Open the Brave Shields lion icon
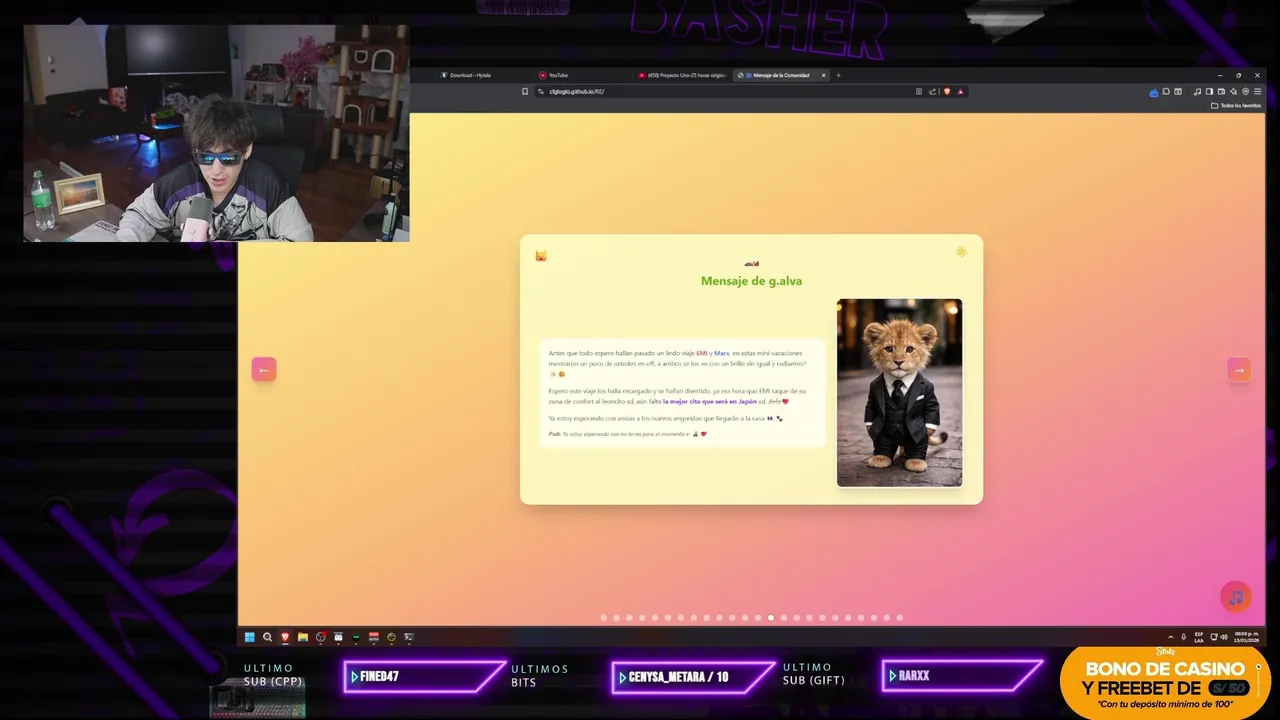This screenshot has height=720, width=1280. click(947, 91)
